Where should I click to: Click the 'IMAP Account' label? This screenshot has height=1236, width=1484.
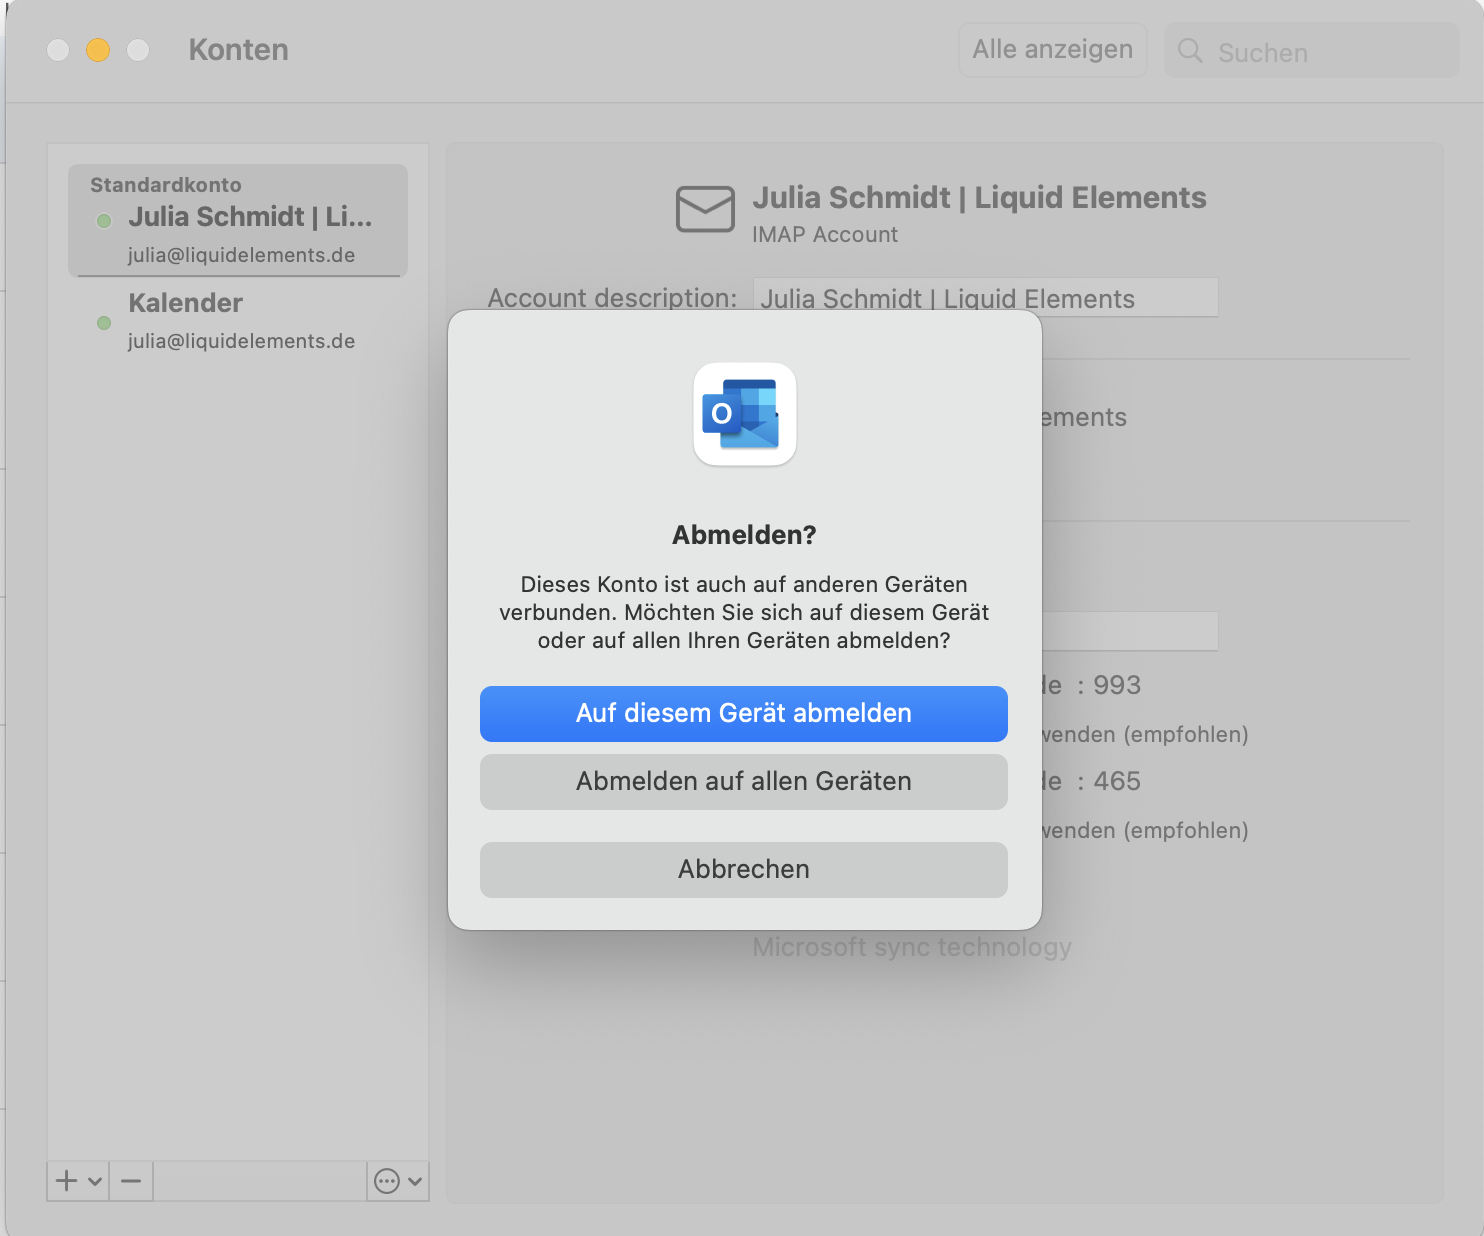[825, 234]
